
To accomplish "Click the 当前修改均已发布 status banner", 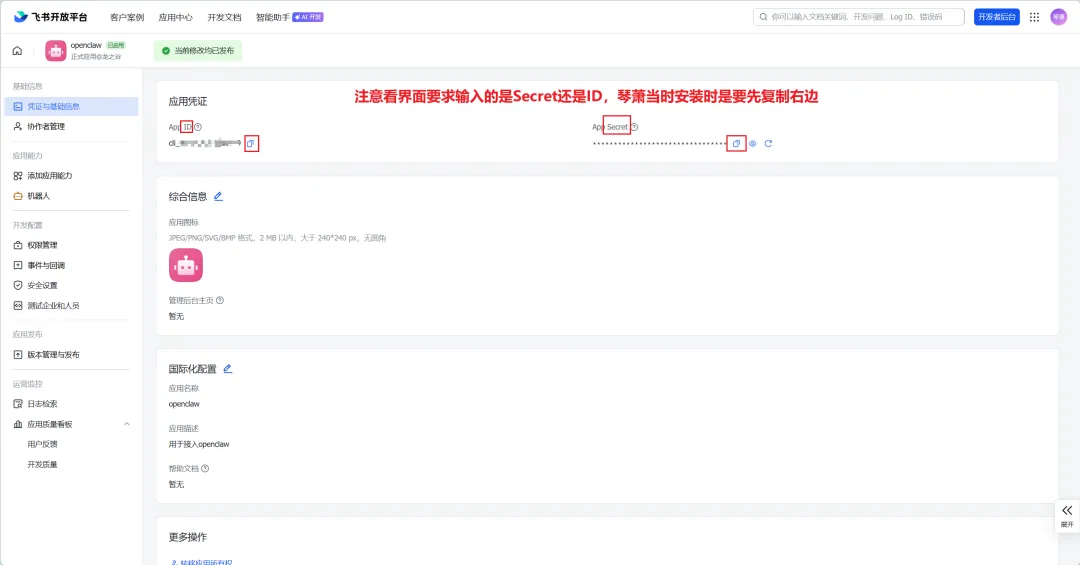I will click(198, 50).
